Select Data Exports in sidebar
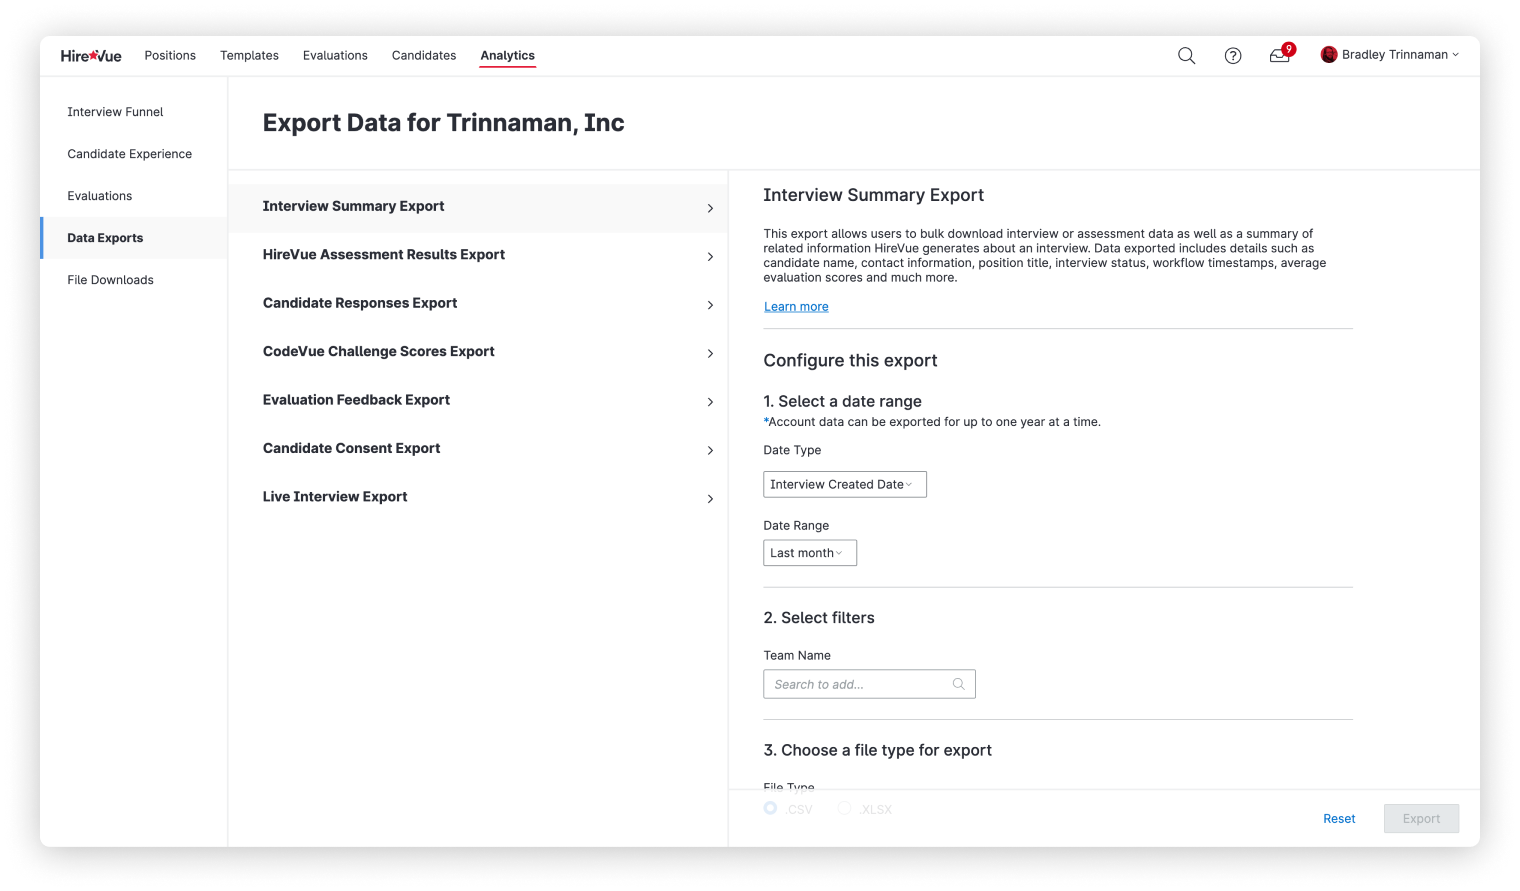This screenshot has width=1520, height=891. click(x=134, y=238)
